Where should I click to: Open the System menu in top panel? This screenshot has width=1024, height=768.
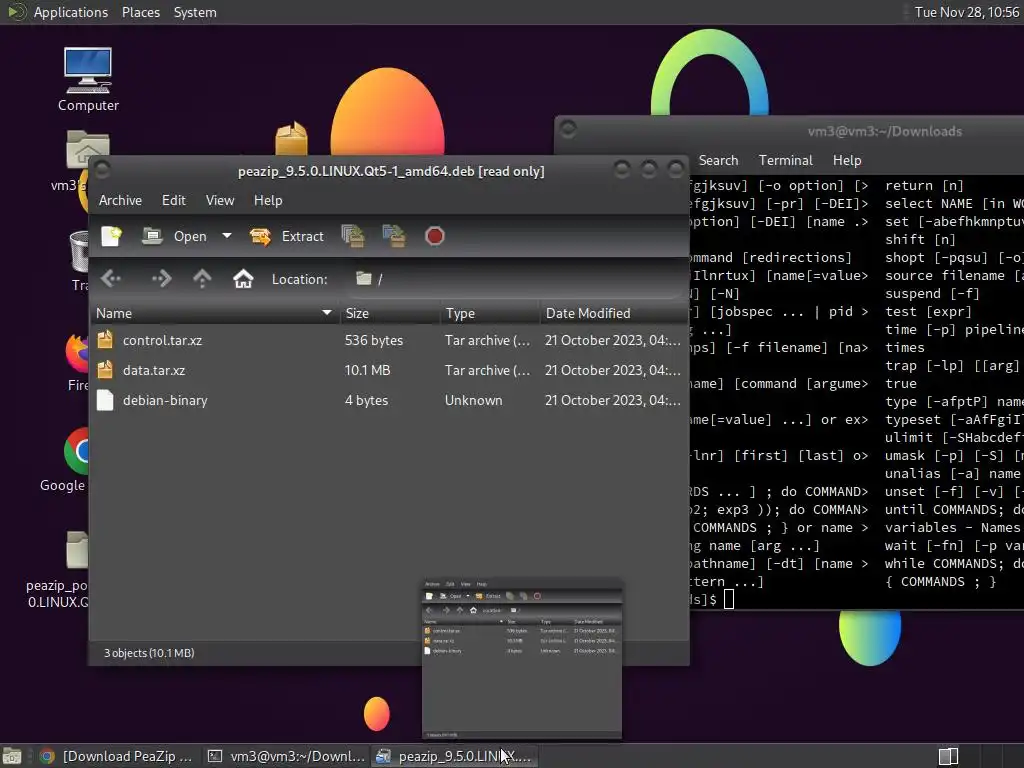pyautogui.click(x=195, y=12)
